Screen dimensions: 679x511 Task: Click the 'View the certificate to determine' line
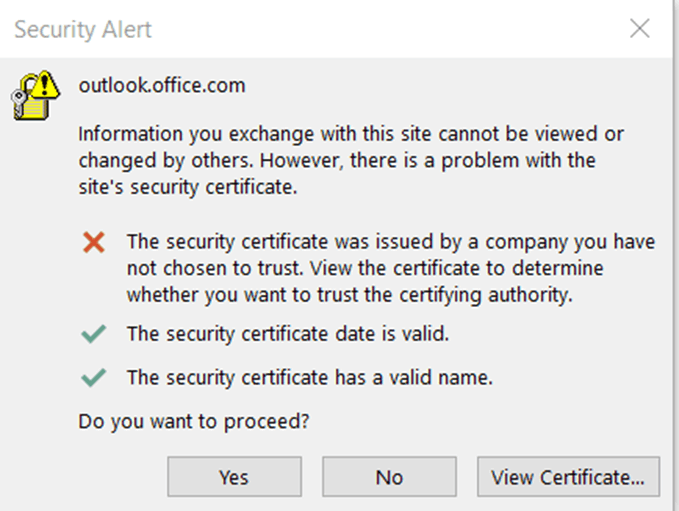point(365,269)
